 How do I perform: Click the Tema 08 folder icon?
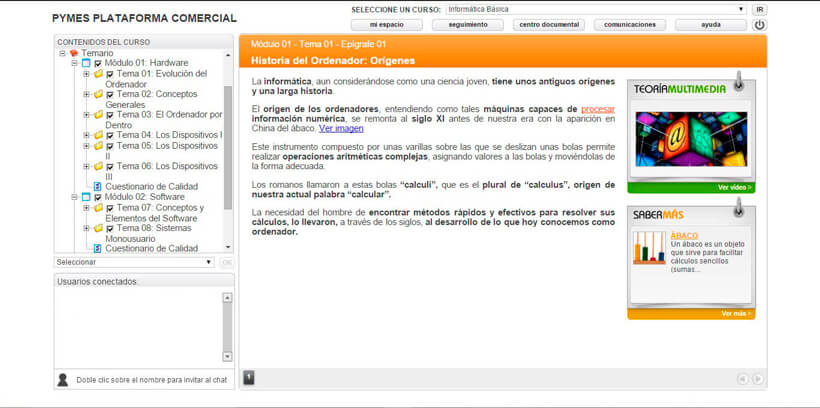[x=98, y=228]
